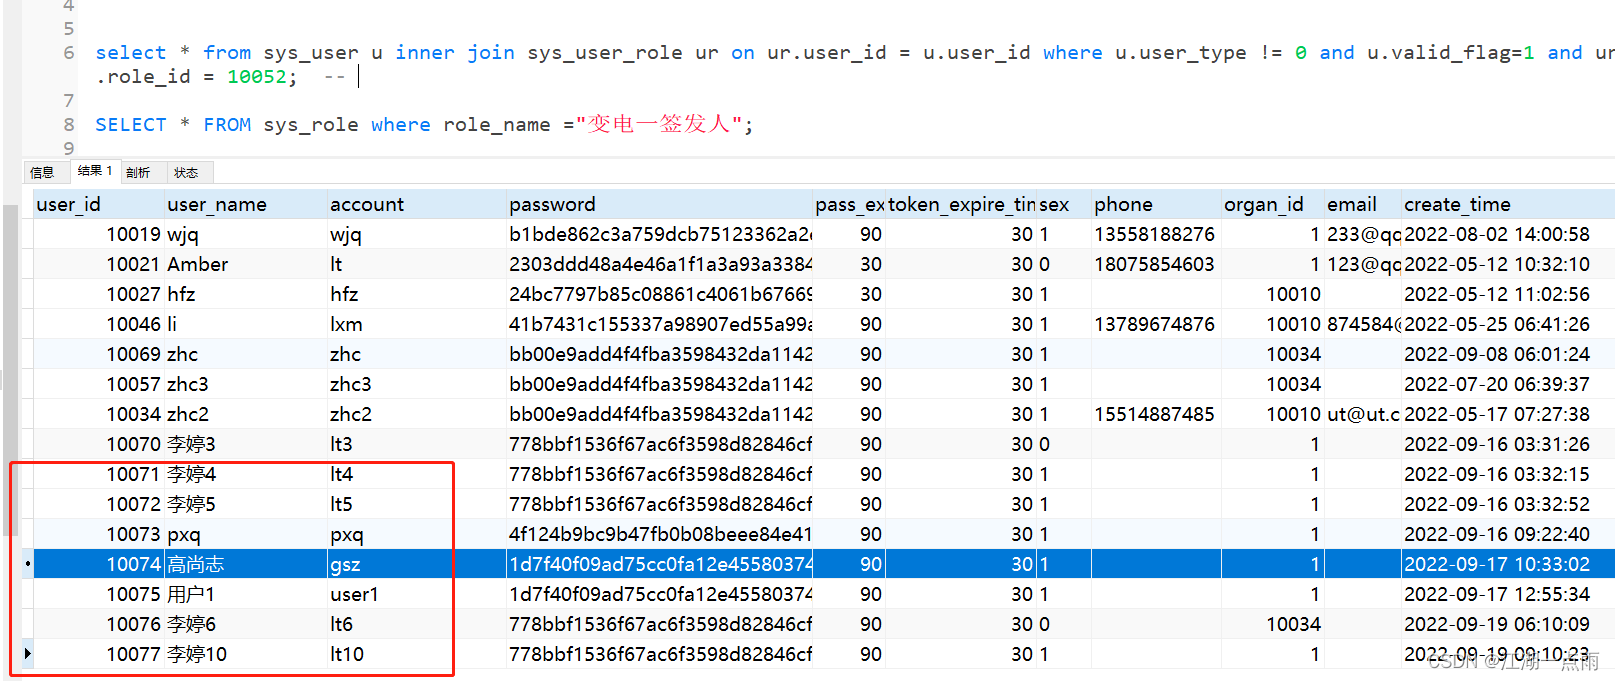Select phone cell 13558188276
This screenshot has width=1615, height=681.
coord(1155,234)
